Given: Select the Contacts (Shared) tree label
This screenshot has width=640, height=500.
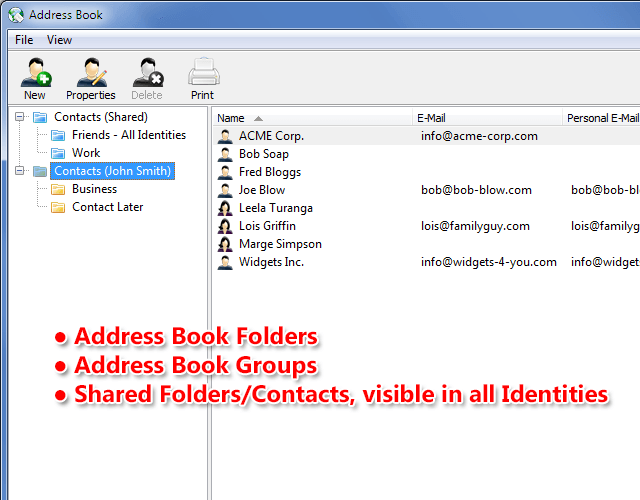Looking at the screenshot, I should tap(101, 117).
